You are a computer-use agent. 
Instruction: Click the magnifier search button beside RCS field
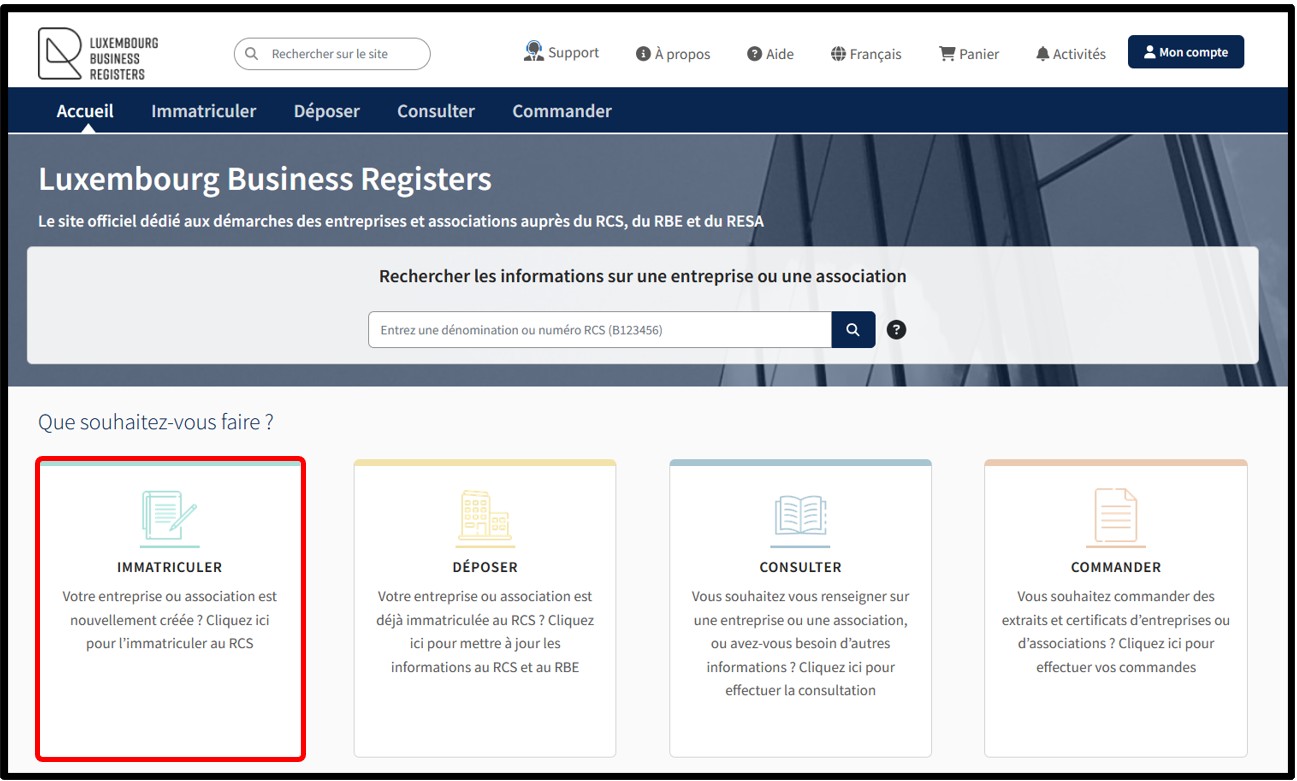pos(853,330)
